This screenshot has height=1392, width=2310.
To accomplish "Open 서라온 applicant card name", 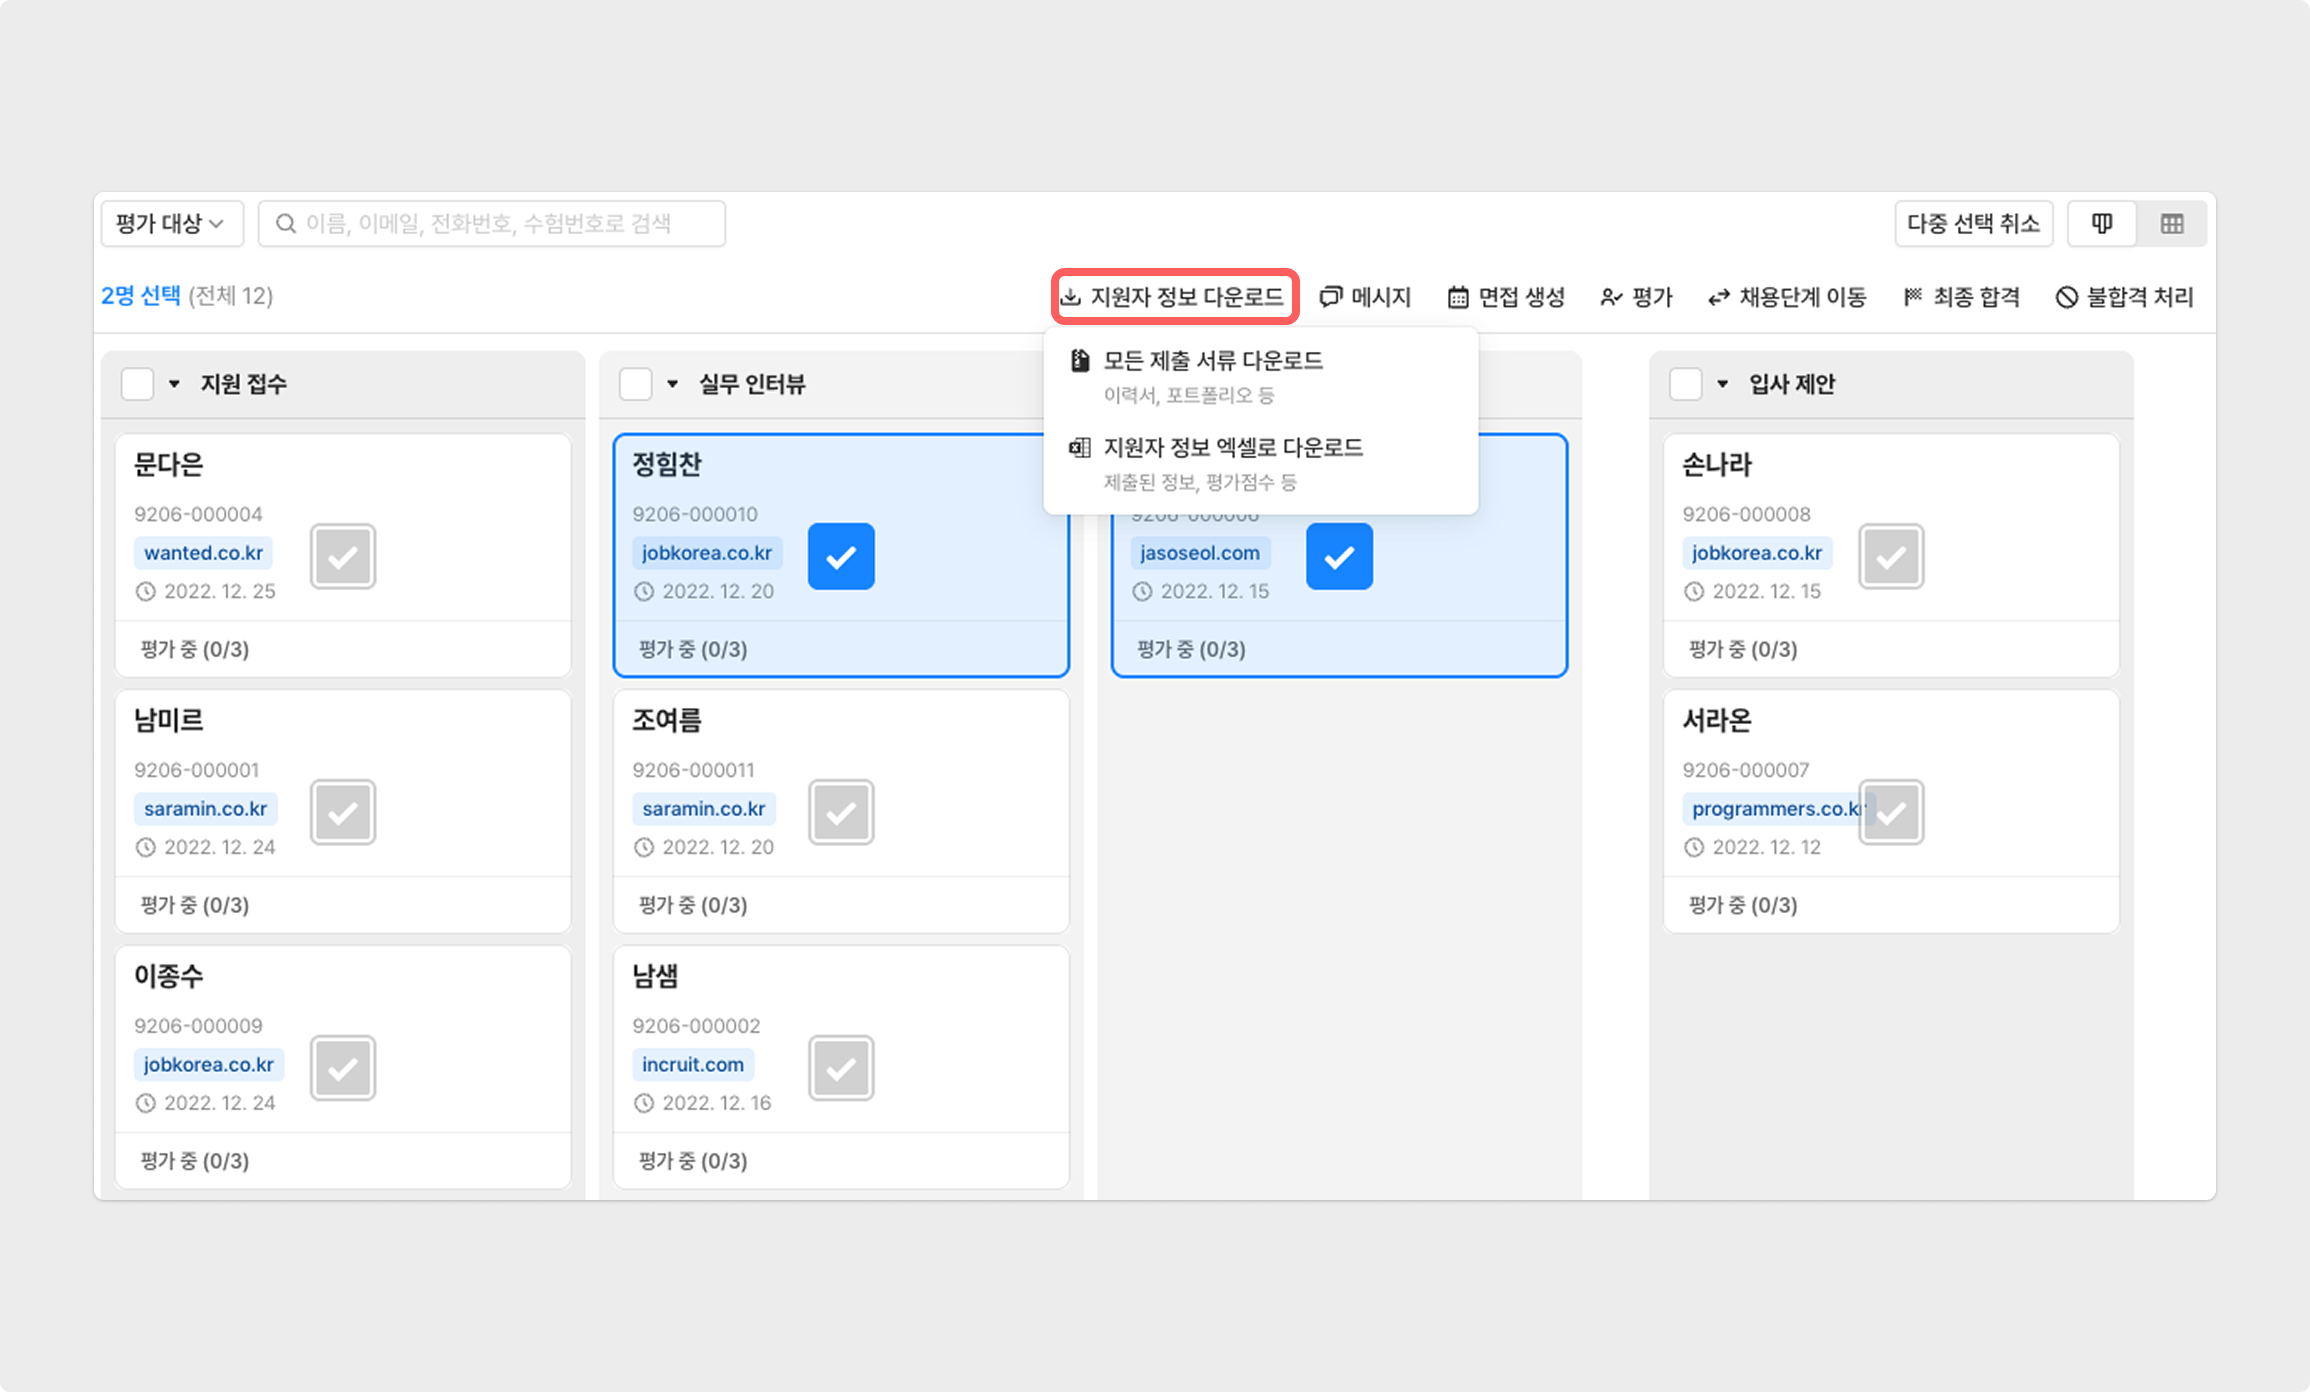I will (1716, 721).
